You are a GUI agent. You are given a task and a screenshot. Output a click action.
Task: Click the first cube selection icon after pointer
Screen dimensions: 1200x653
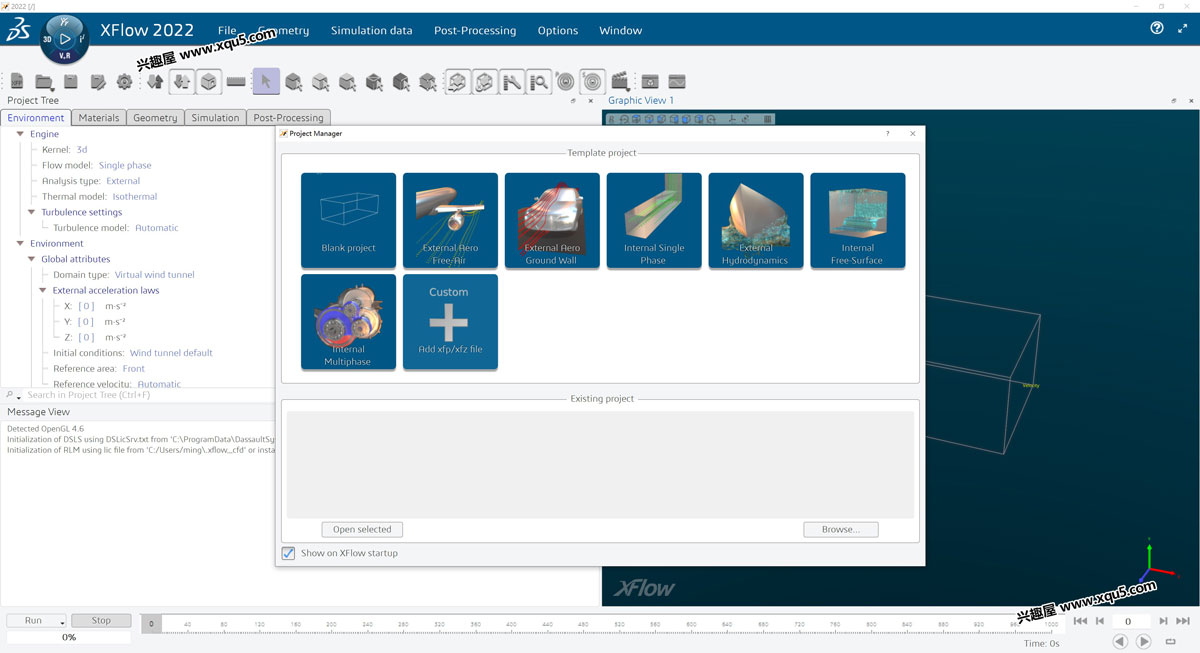[x=294, y=82]
